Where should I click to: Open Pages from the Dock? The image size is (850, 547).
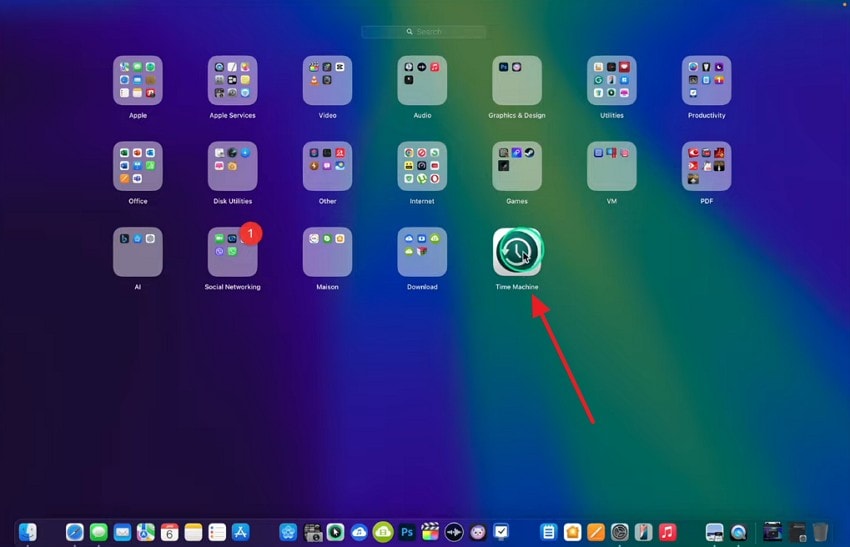(x=596, y=532)
